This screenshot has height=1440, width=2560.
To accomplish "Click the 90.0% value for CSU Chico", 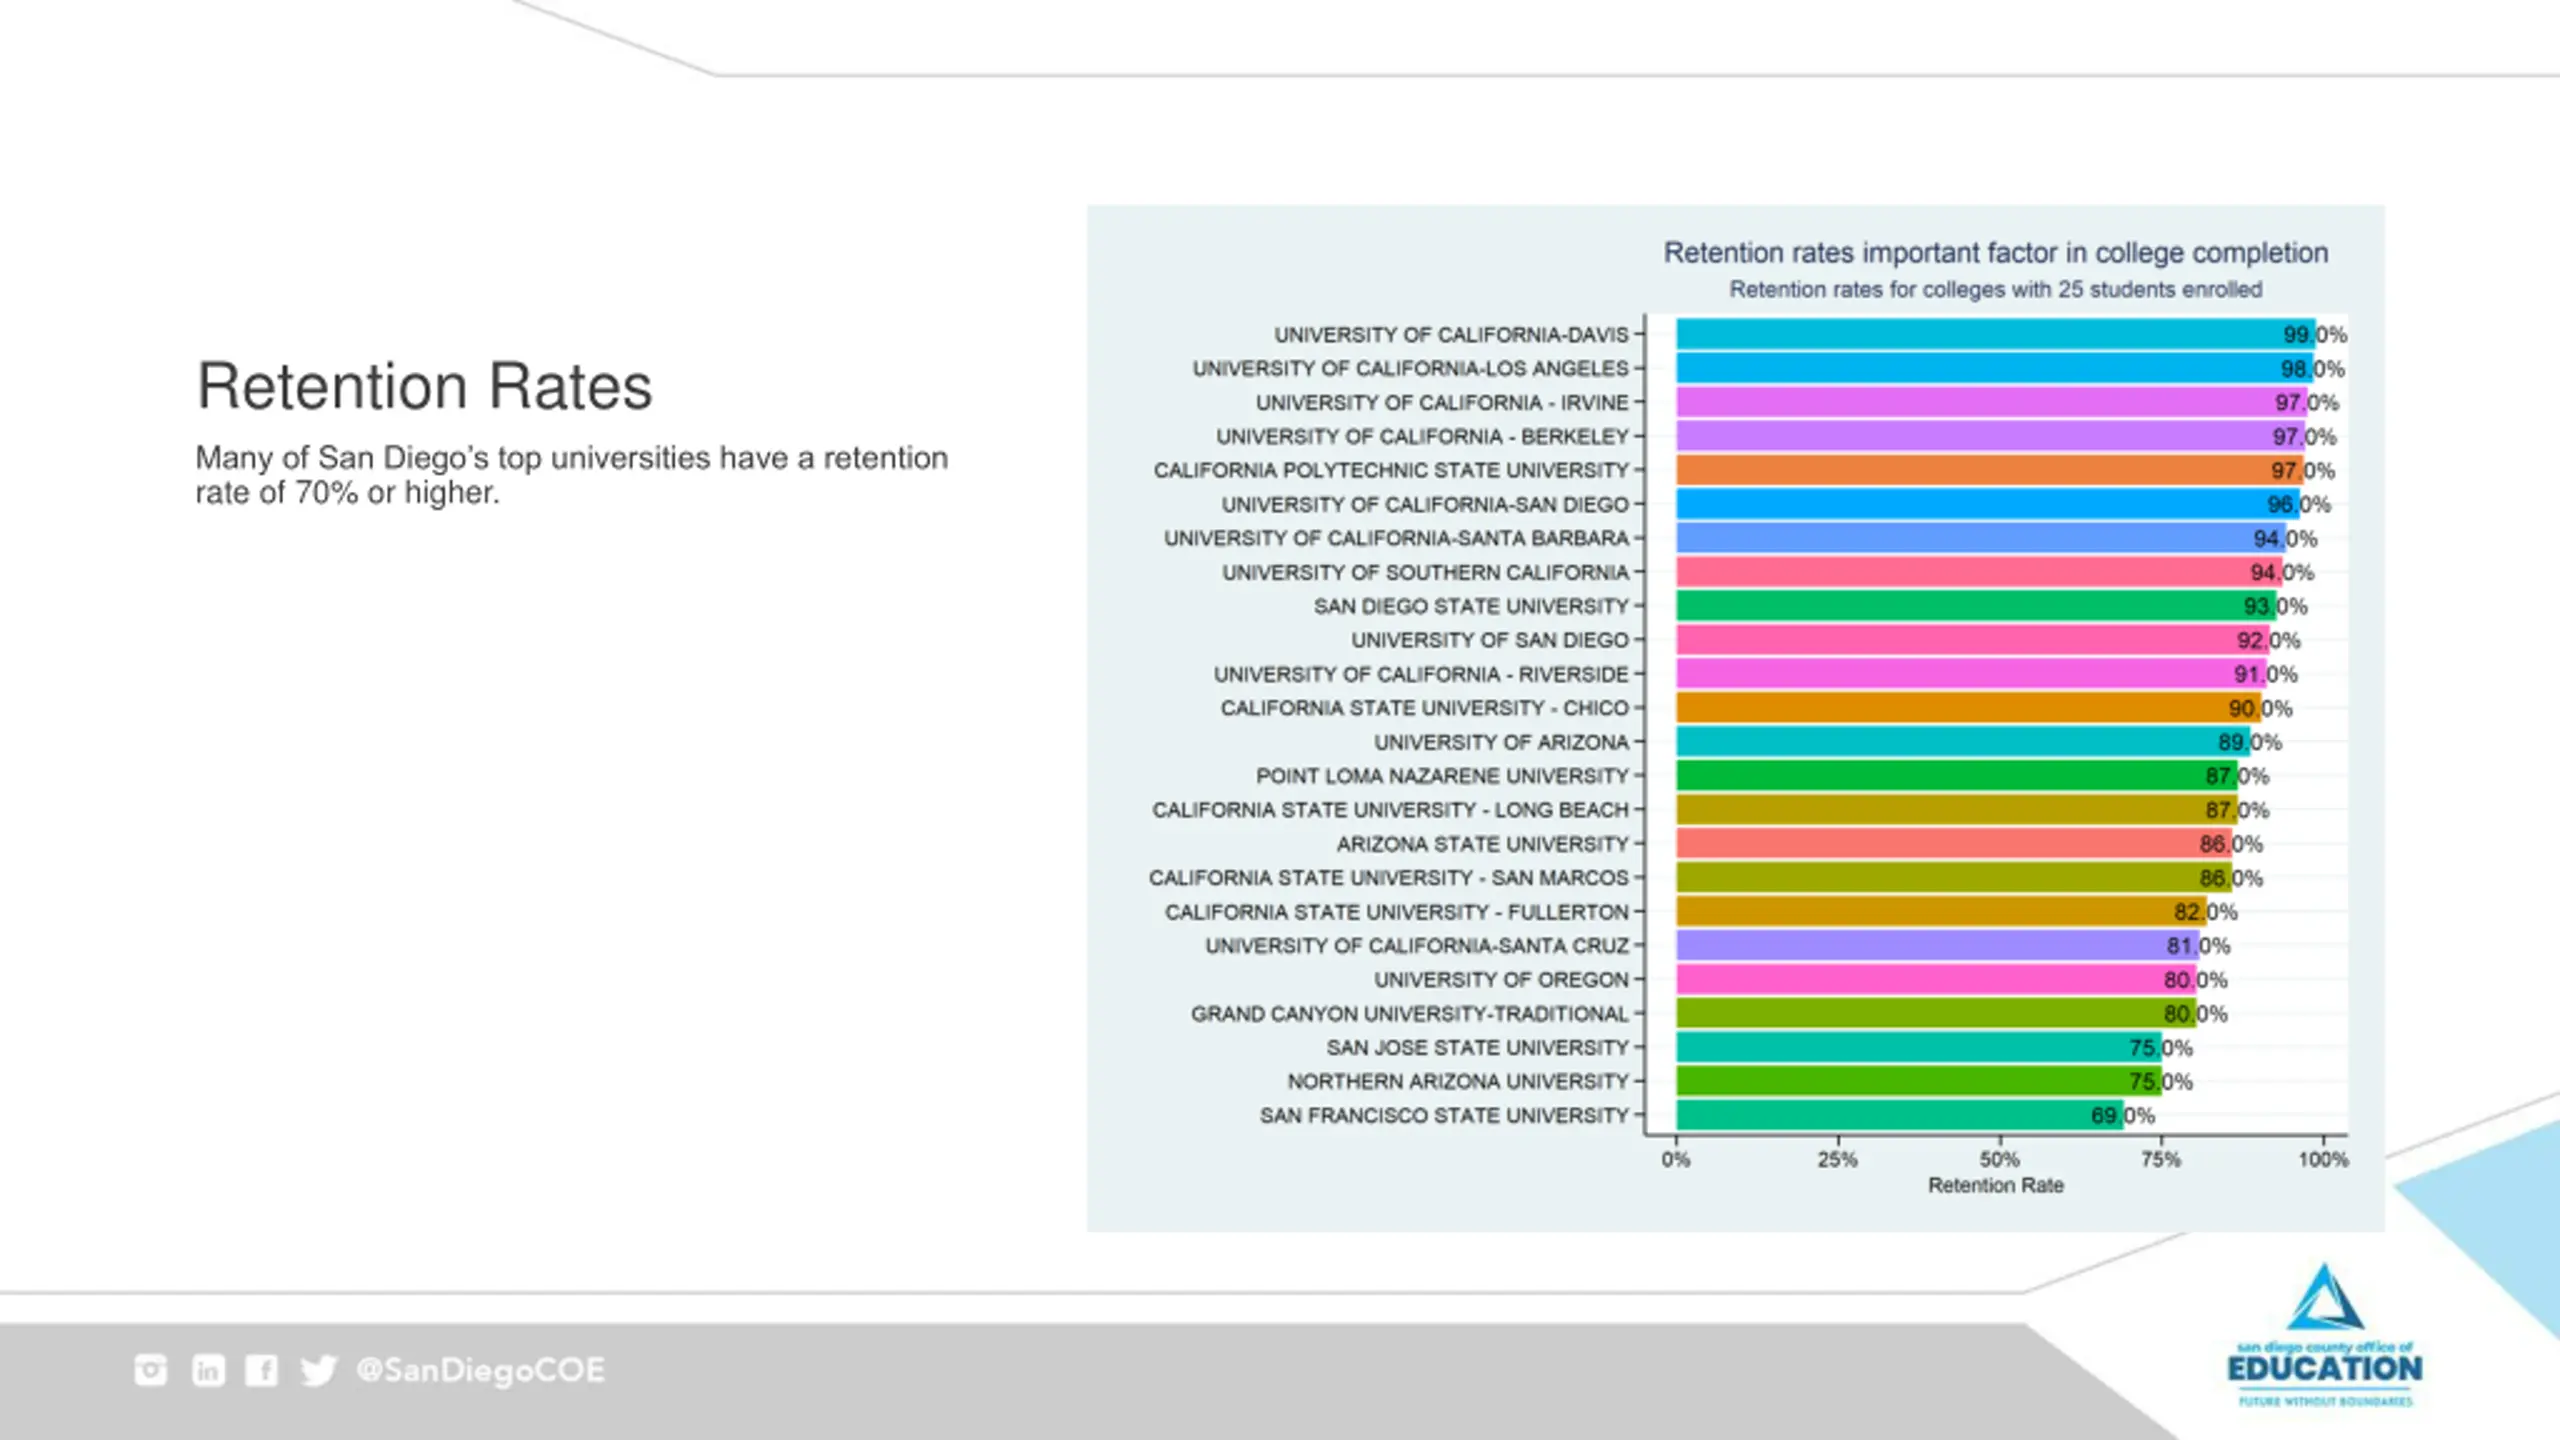I will (x=2260, y=709).
